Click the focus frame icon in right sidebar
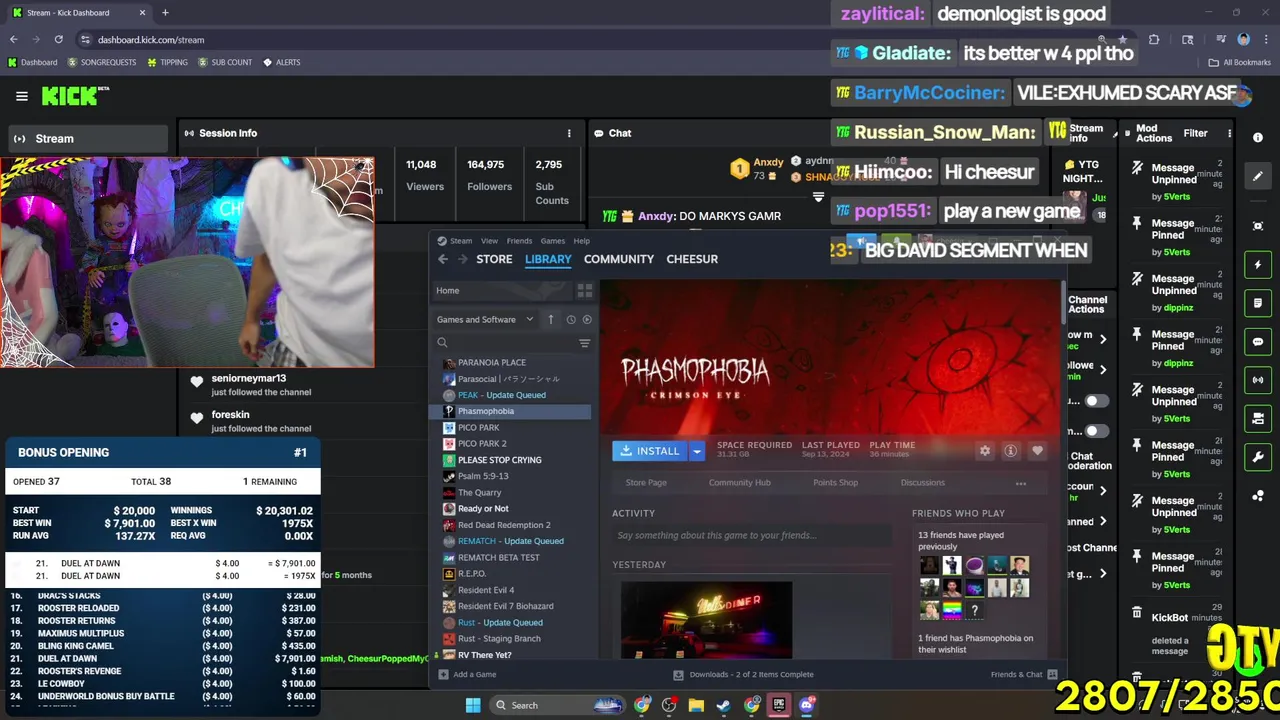Viewport: 1280px width, 720px height. click(1258, 227)
